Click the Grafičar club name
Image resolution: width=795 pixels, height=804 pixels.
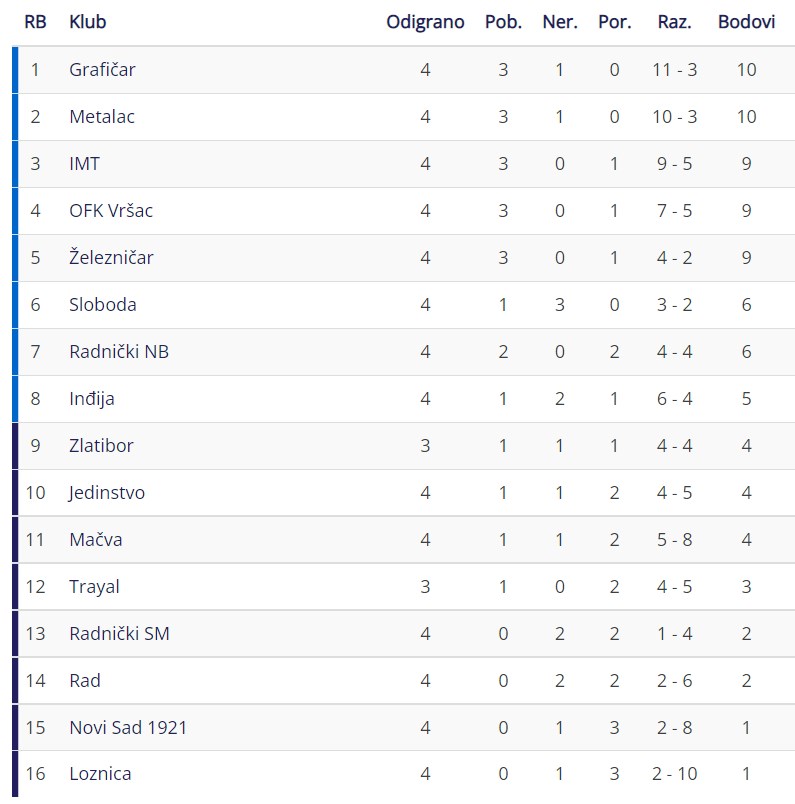pos(102,69)
